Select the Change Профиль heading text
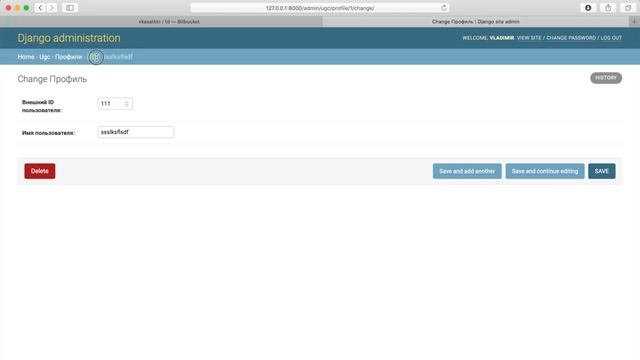640x360 pixels. 52,79
